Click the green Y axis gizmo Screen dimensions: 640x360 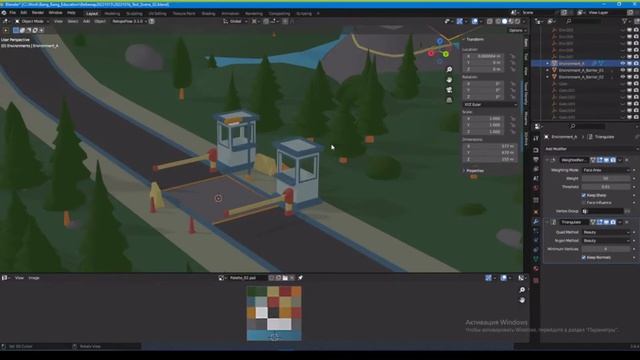coord(446,54)
